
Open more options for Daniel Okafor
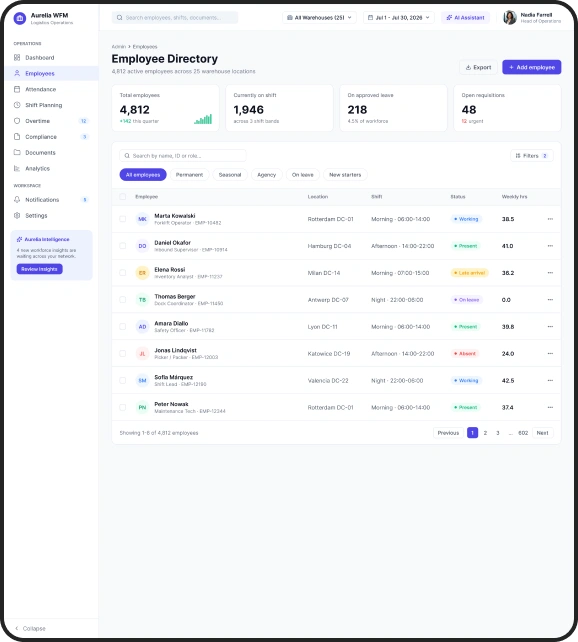[550, 246]
